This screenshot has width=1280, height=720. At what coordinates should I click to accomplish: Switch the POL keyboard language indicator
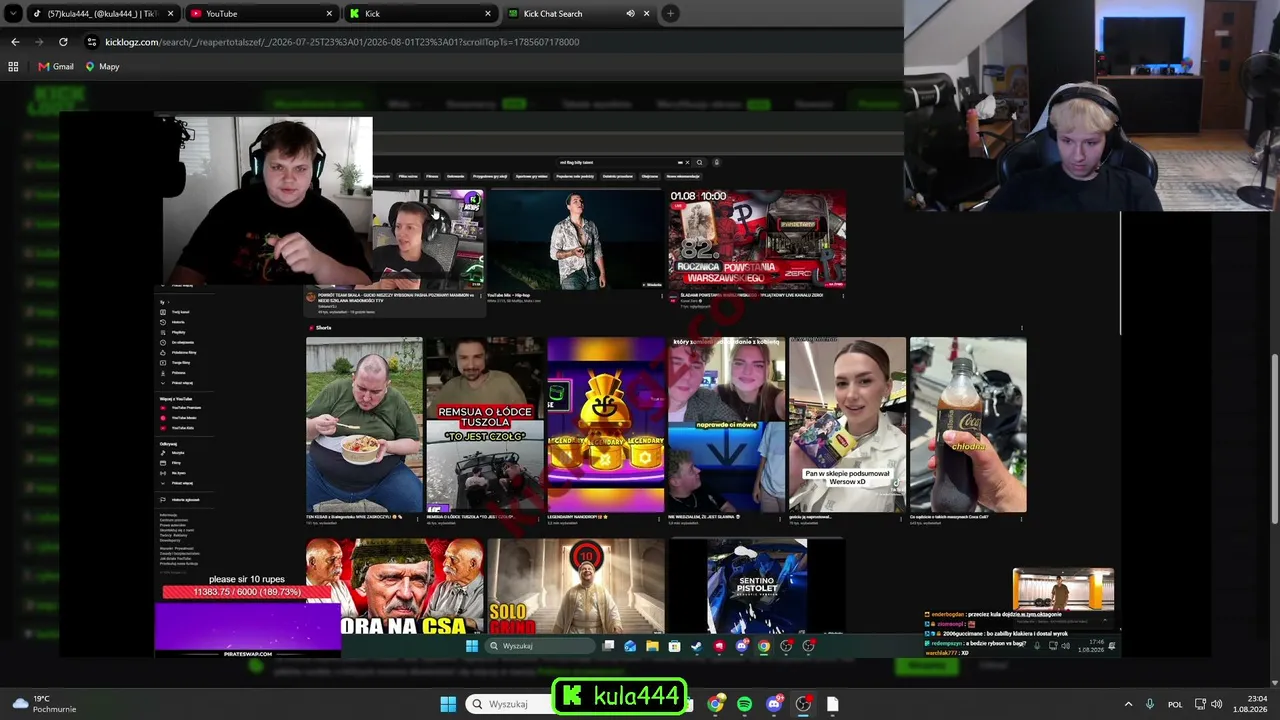click(x=1176, y=704)
